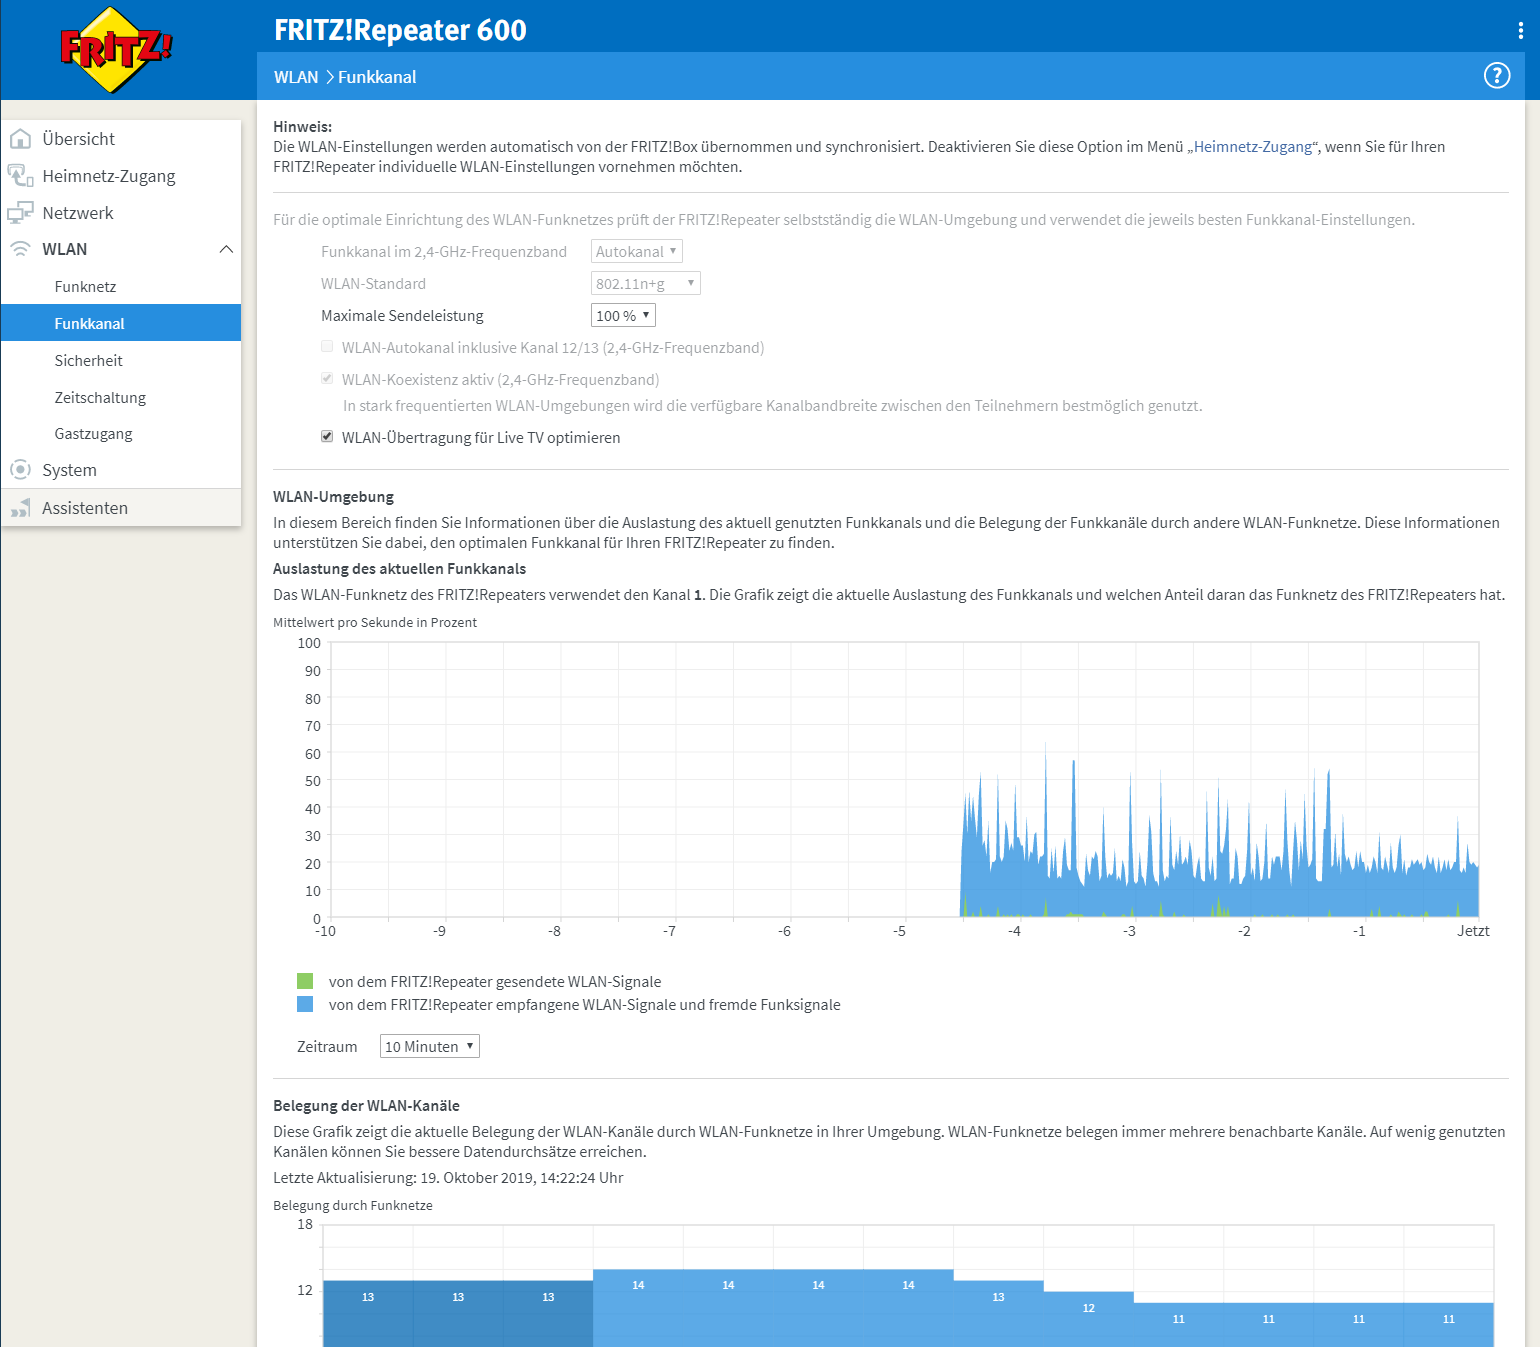Click the green legend color square
The image size is (1540, 1347).
tap(305, 981)
